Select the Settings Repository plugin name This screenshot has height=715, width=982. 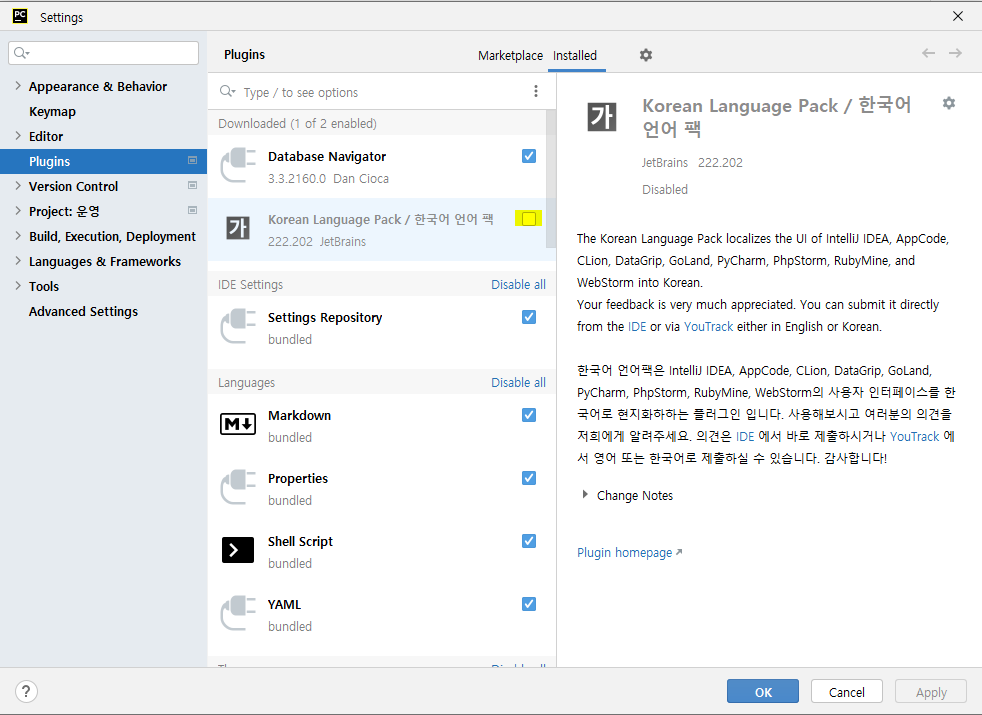[x=325, y=317]
